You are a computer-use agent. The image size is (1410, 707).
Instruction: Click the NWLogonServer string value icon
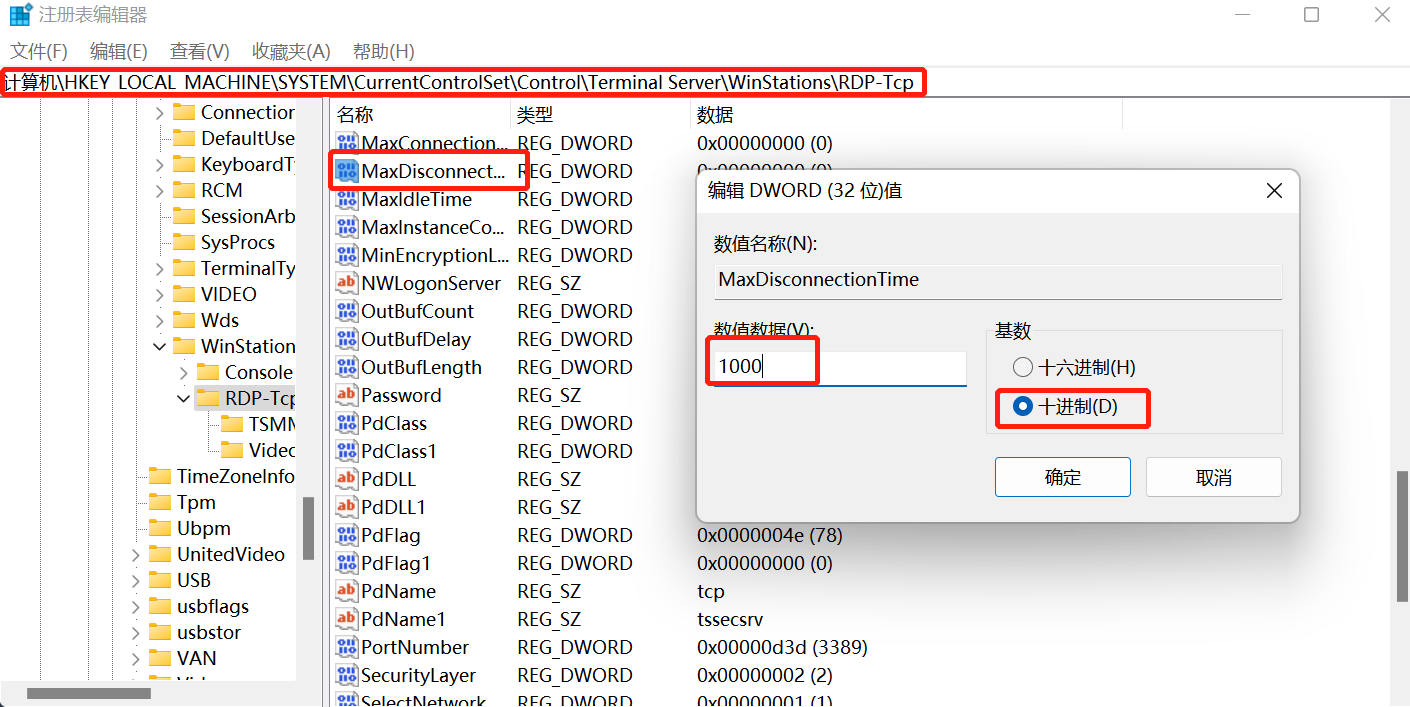pyautogui.click(x=346, y=283)
